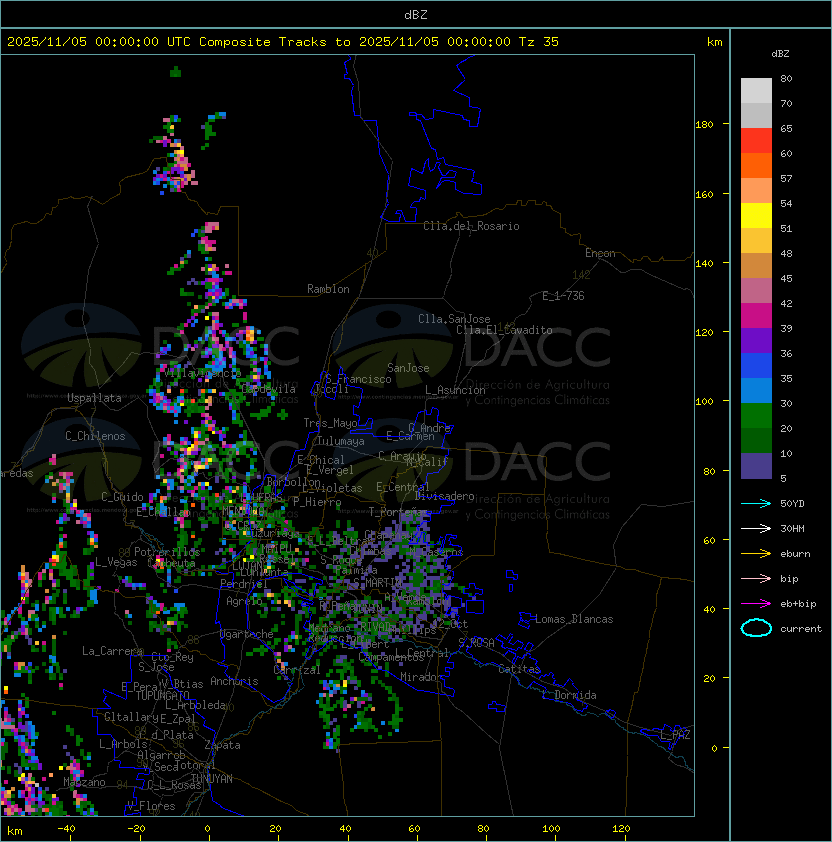The width and height of the screenshot is (832, 842).
Task: Click the 'Divisadero' map label
Action: [445, 496]
